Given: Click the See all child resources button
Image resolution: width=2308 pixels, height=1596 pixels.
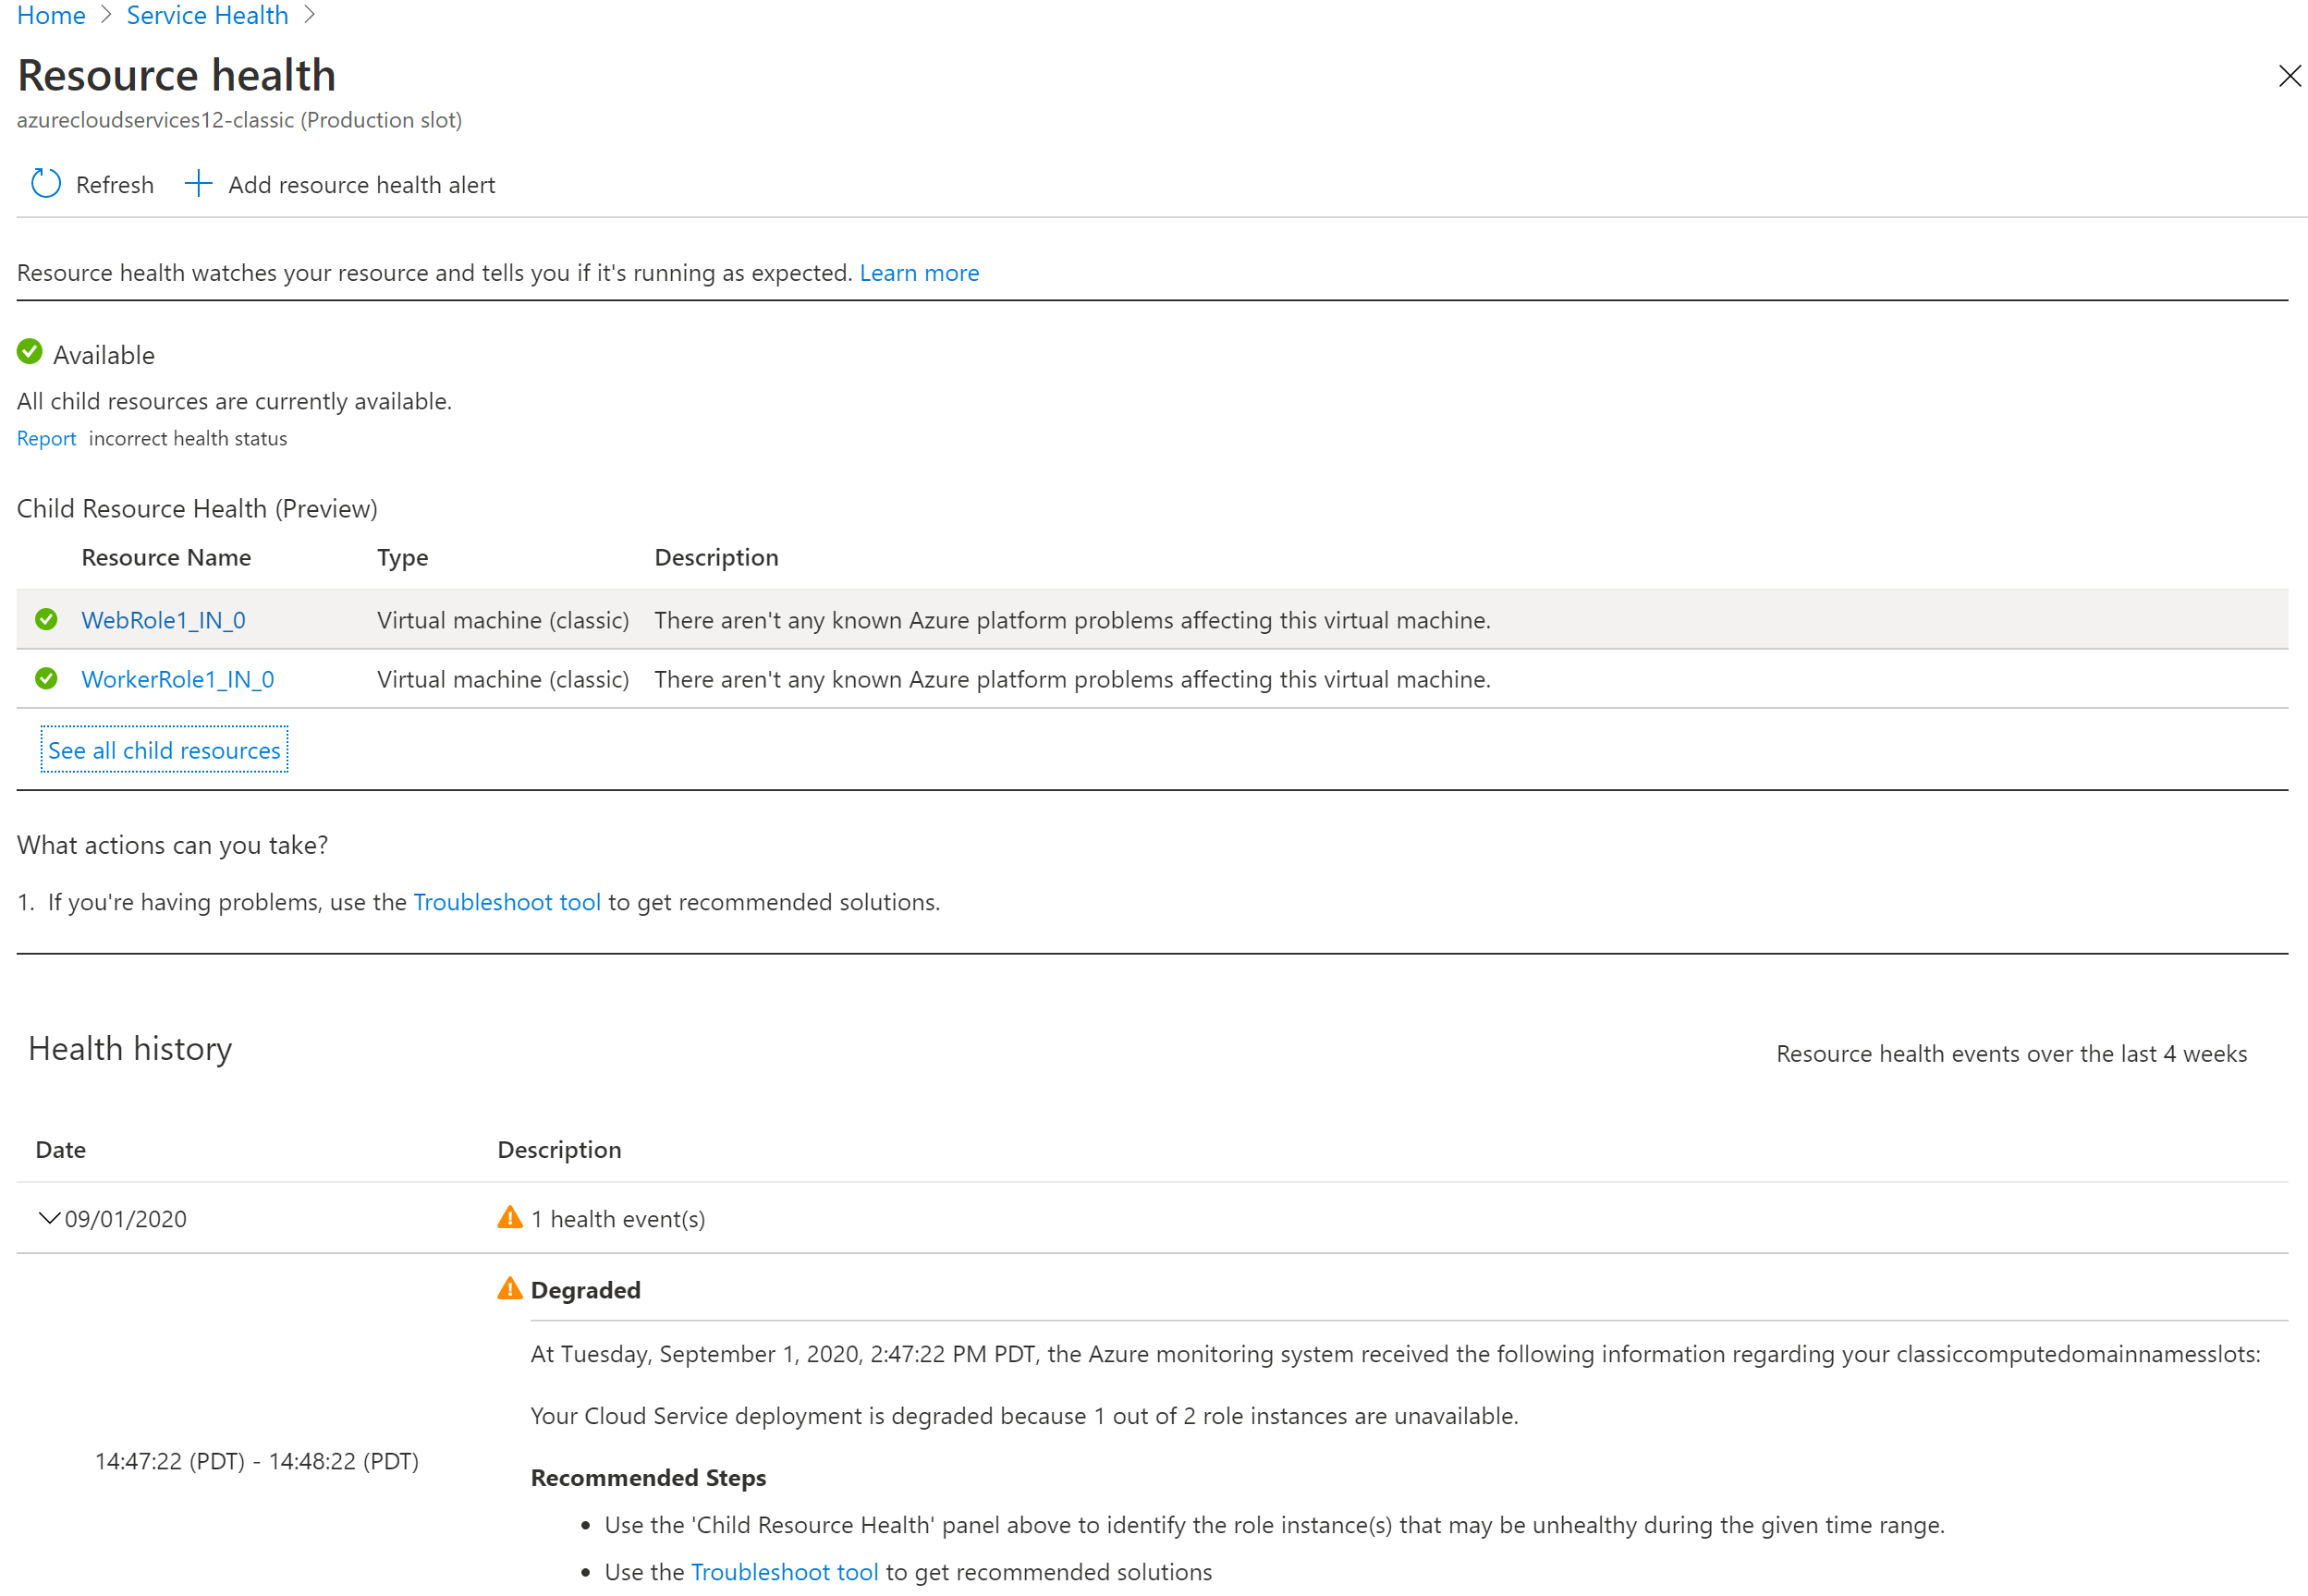Looking at the screenshot, I should [163, 747].
